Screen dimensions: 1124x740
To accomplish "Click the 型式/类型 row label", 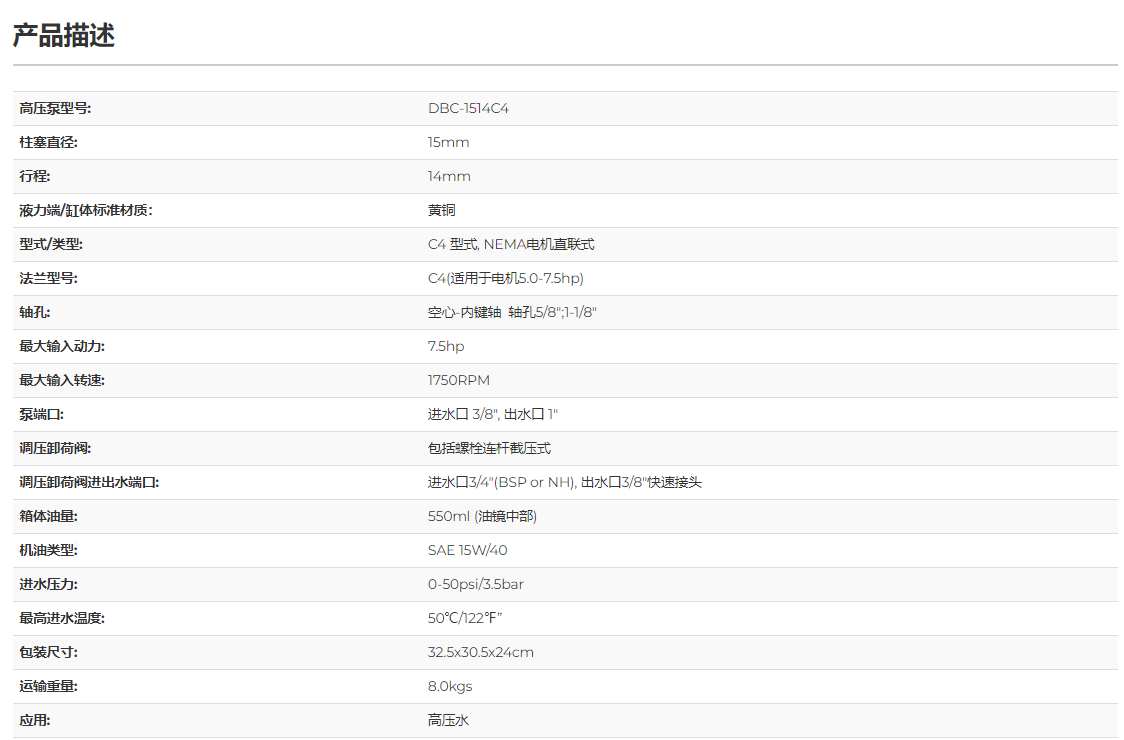I will pyautogui.click(x=51, y=244).
